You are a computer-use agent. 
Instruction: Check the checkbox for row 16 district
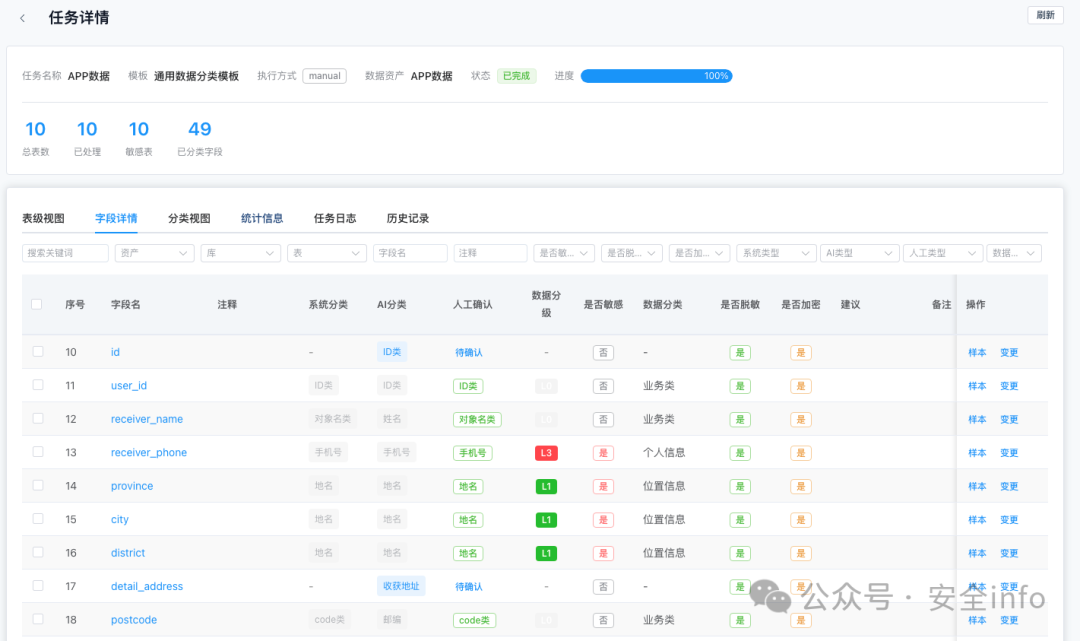(38, 552)
